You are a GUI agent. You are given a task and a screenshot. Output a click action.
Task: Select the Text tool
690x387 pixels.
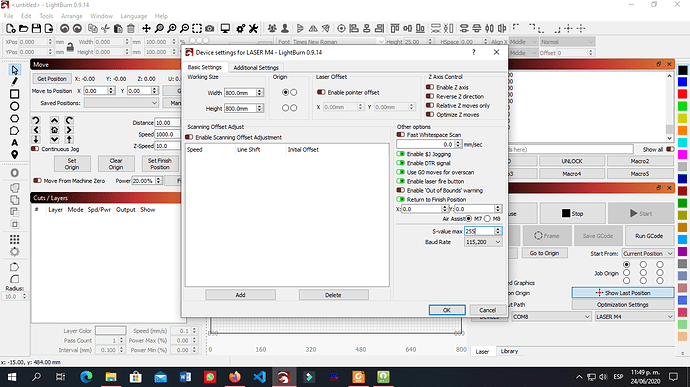pyautogui.click(x=15, y=143)
